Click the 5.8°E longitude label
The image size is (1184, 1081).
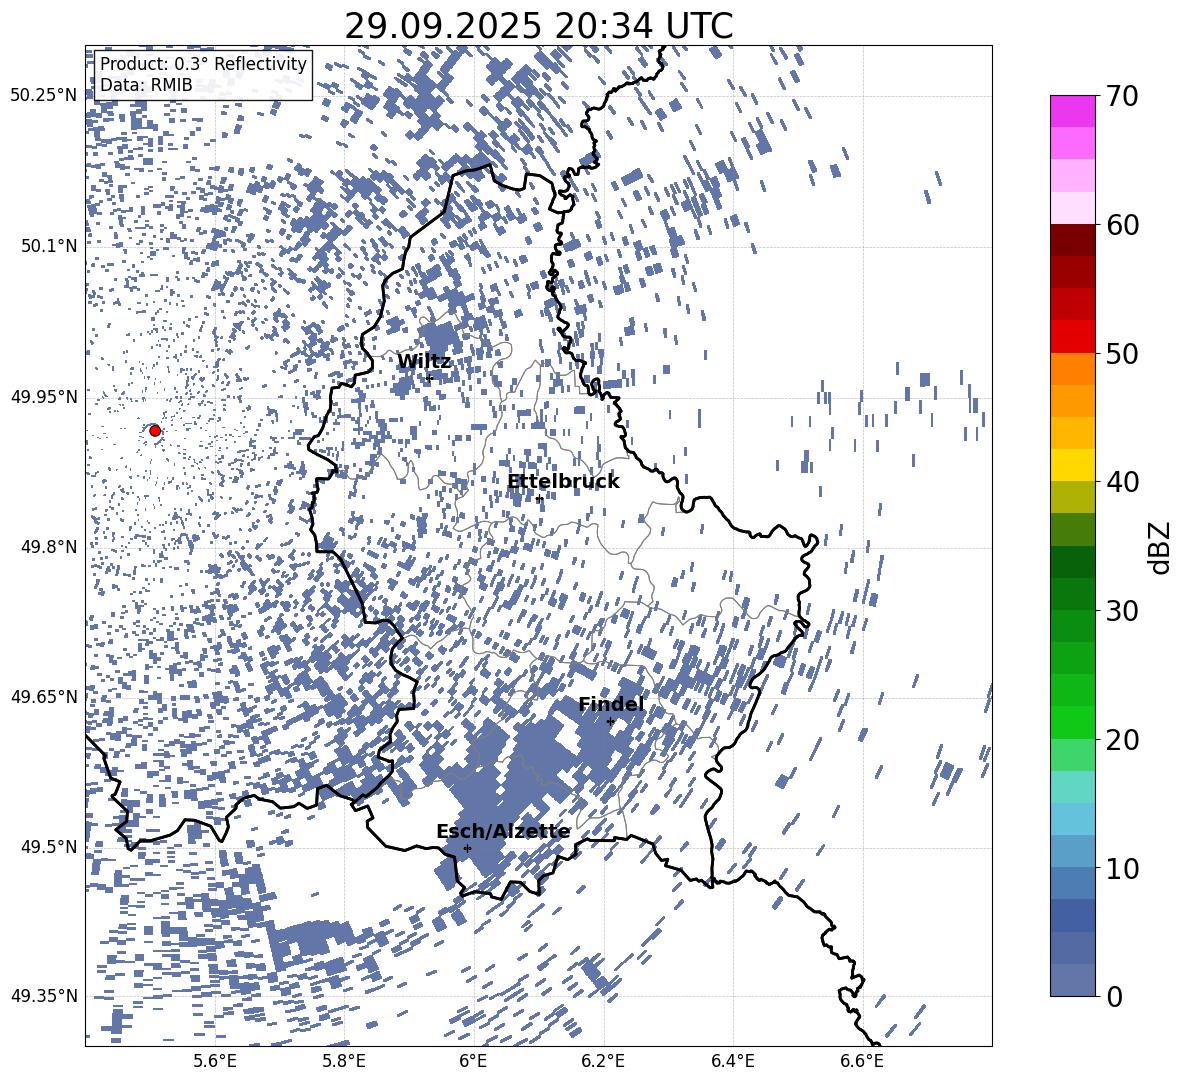click(344, 1061)
